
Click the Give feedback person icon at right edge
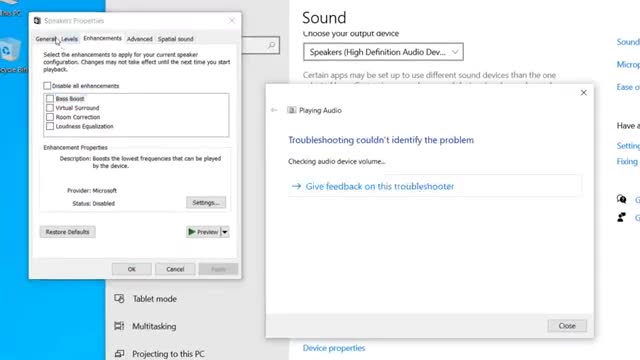click(622, 218)
